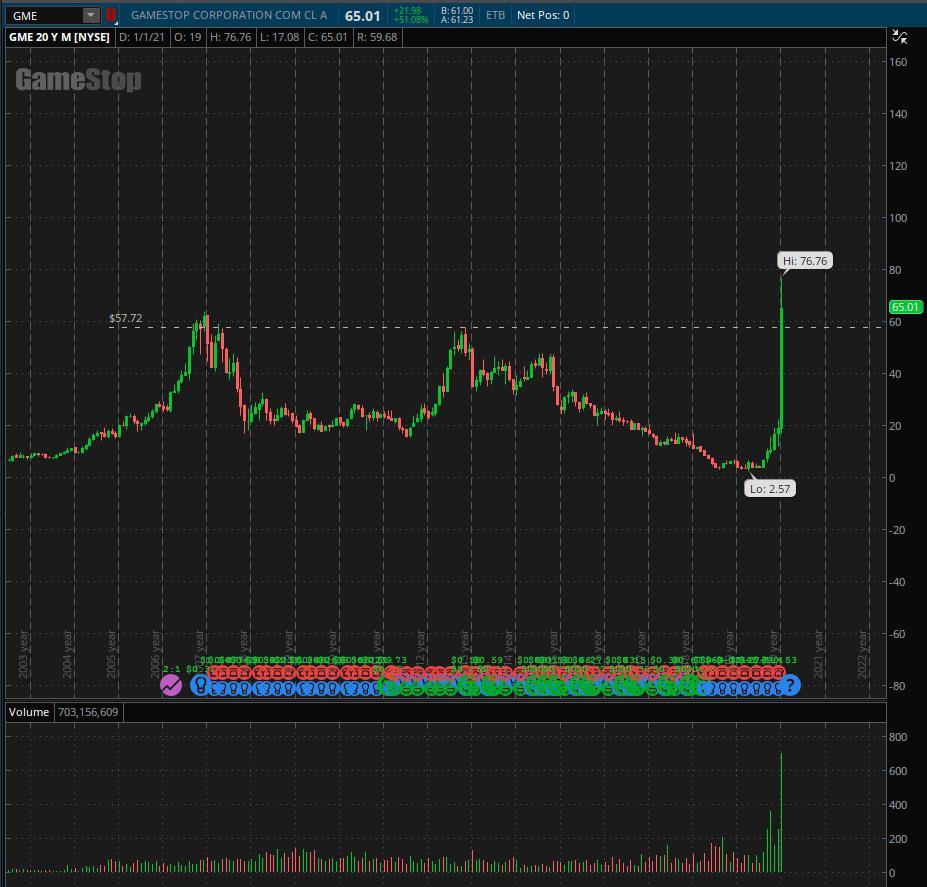
Task: Click the 65.01 last price in the header
Action: (365, 15)
